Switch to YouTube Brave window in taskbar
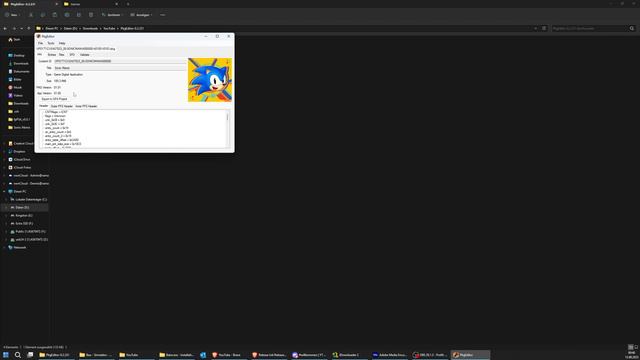Image resolution: width=640 pixels, height=360 pixels. coord(228,355)
